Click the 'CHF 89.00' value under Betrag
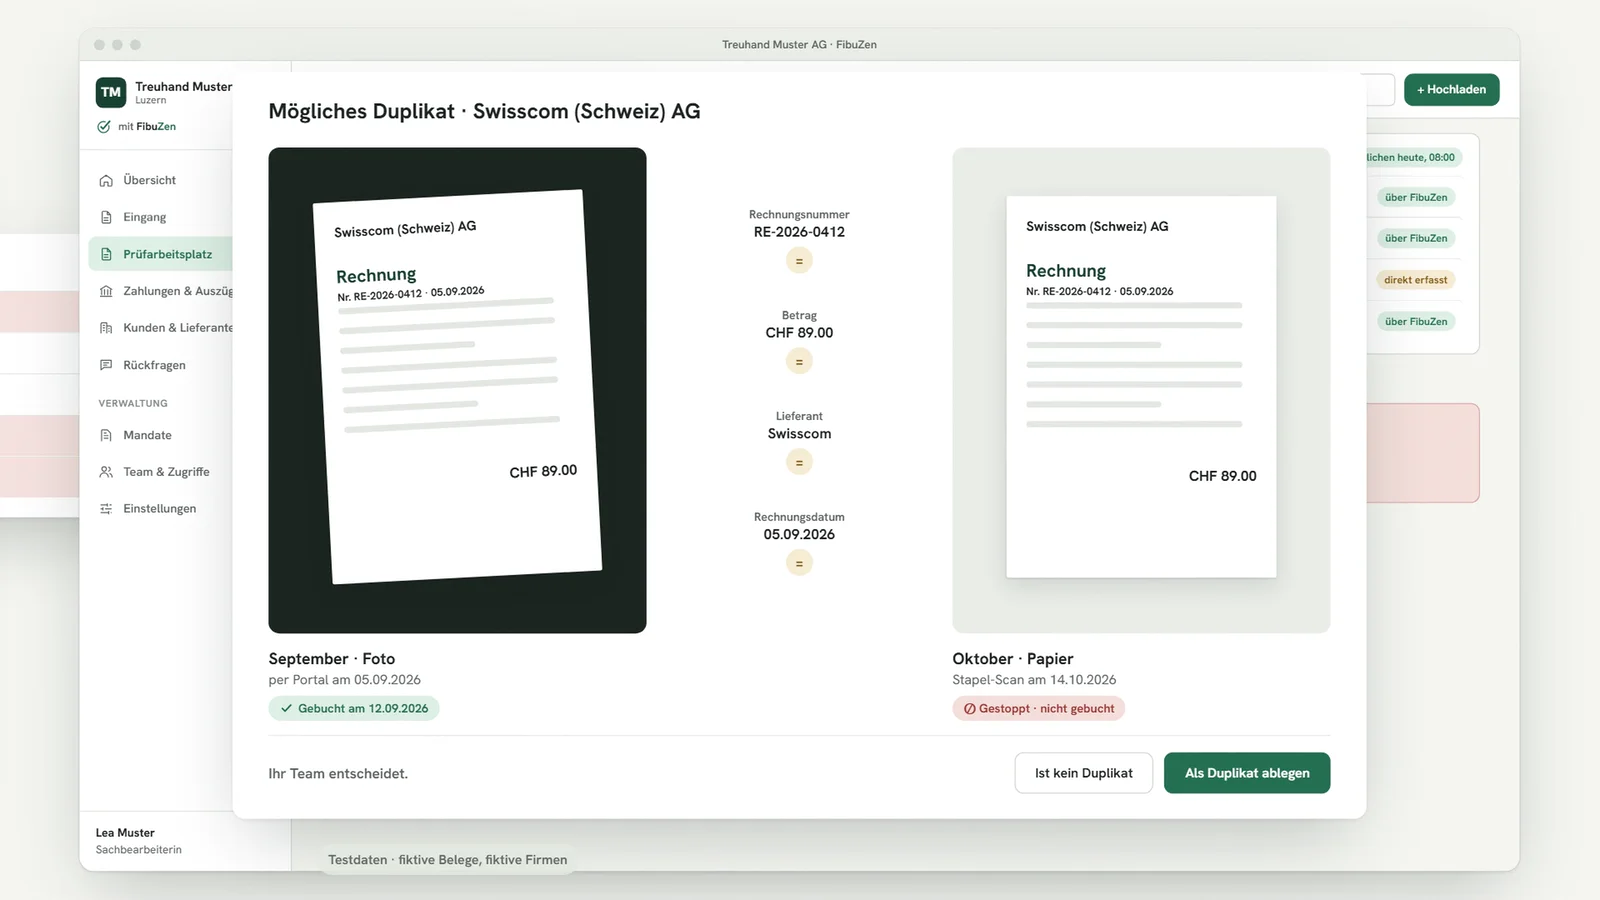1600x900 pixels. tap(799, 333)
